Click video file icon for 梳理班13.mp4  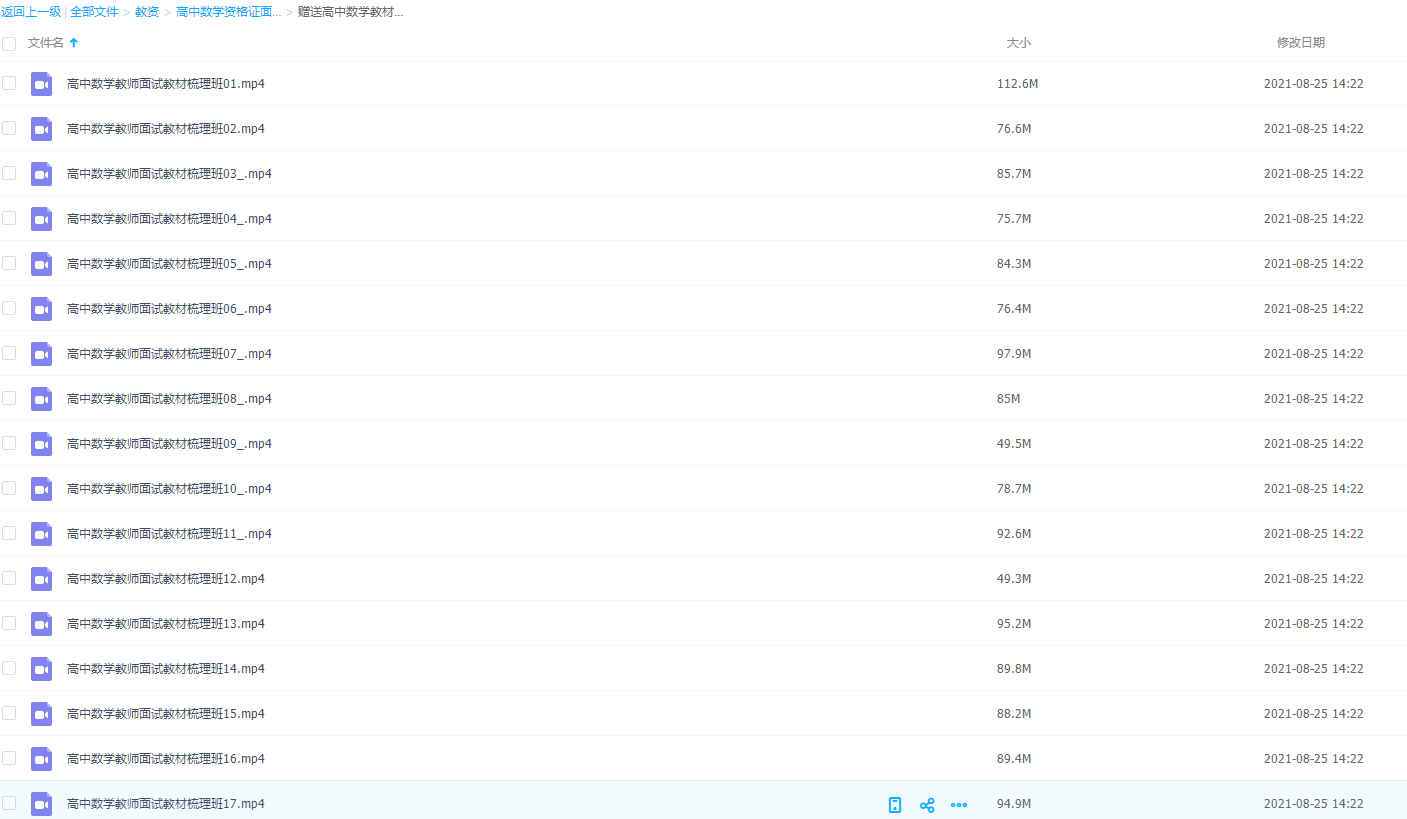point(41,624)
